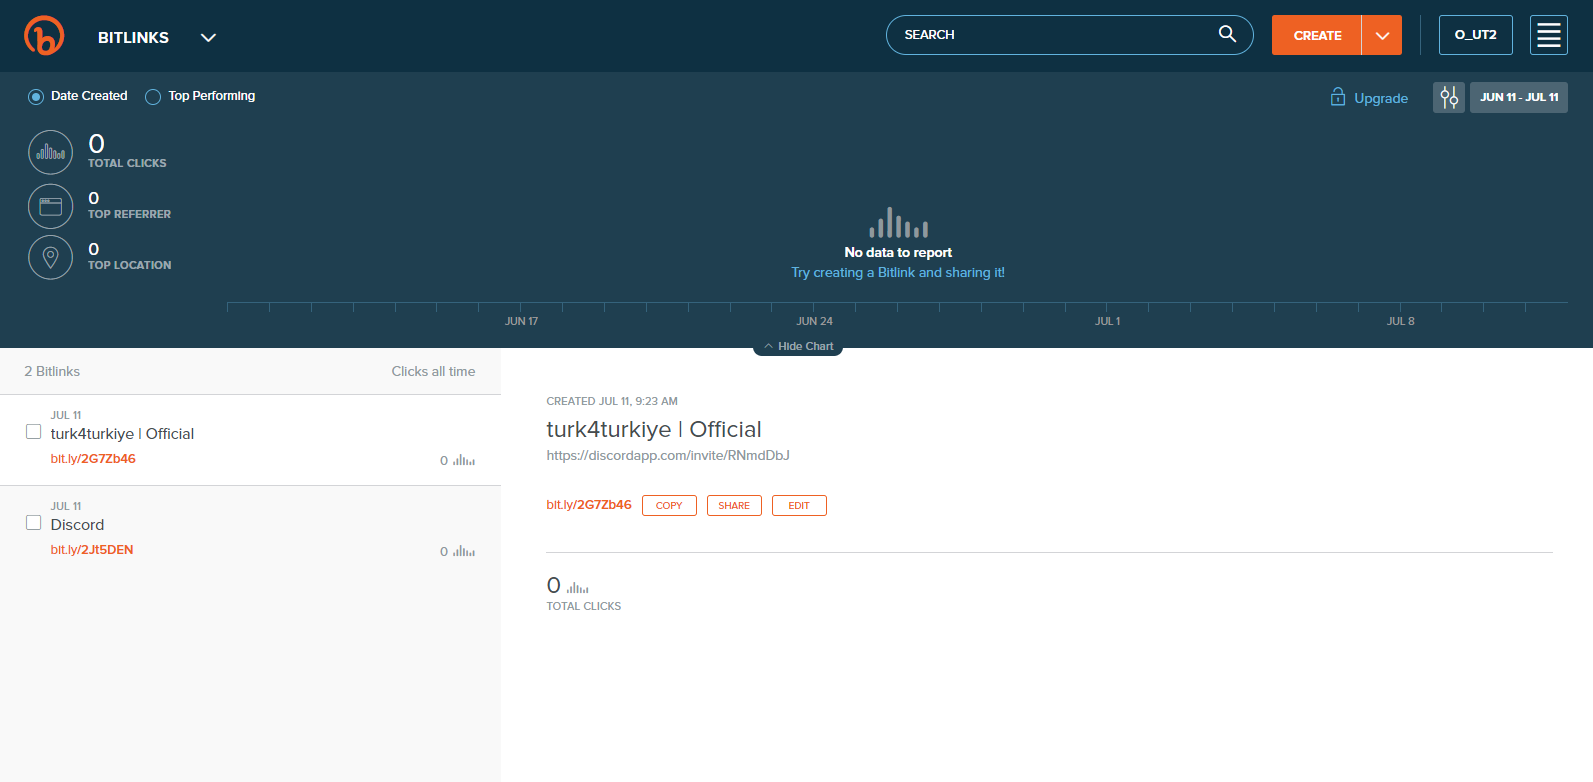
Task: Click the clicks chart icon for turk4turkiye row
Action: (464, 460)
